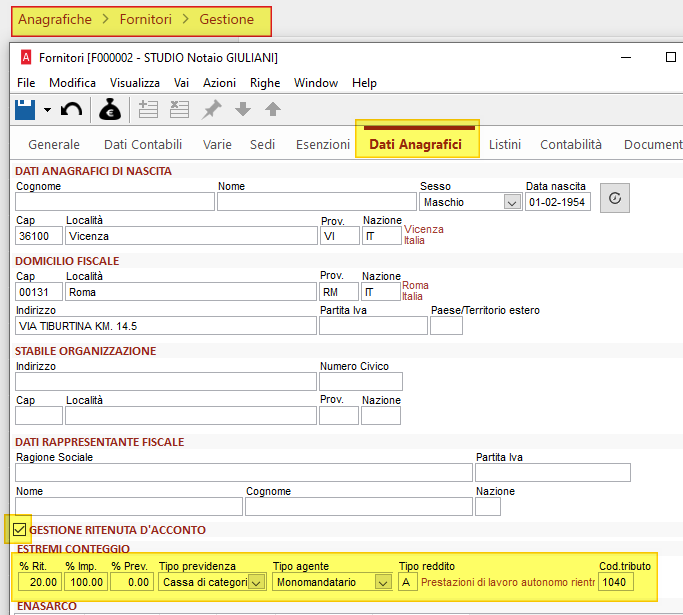Click the Gestione breadcrumb link

click(x=227, y=19)
